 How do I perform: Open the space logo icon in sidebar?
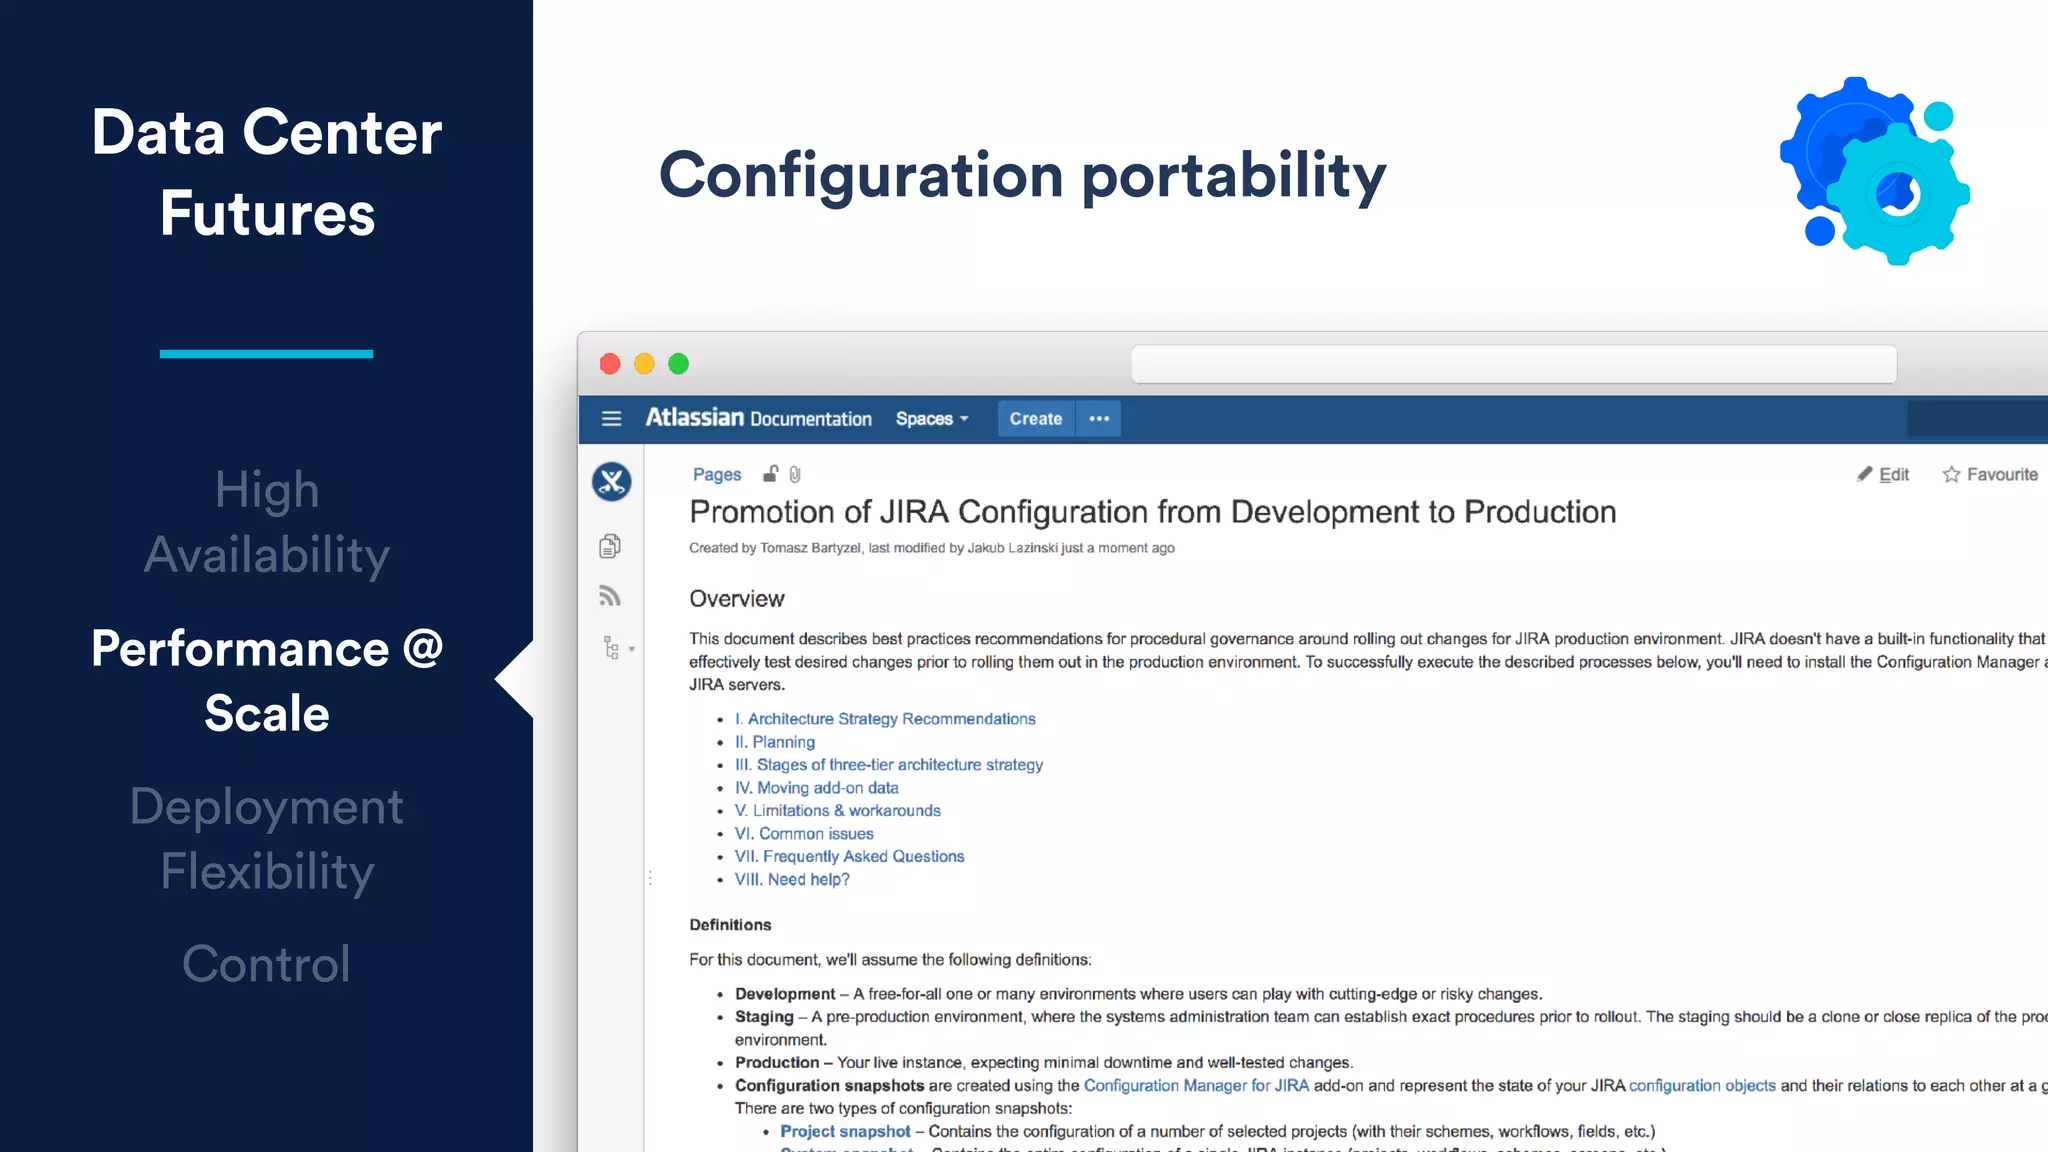[x=611, y=482]
